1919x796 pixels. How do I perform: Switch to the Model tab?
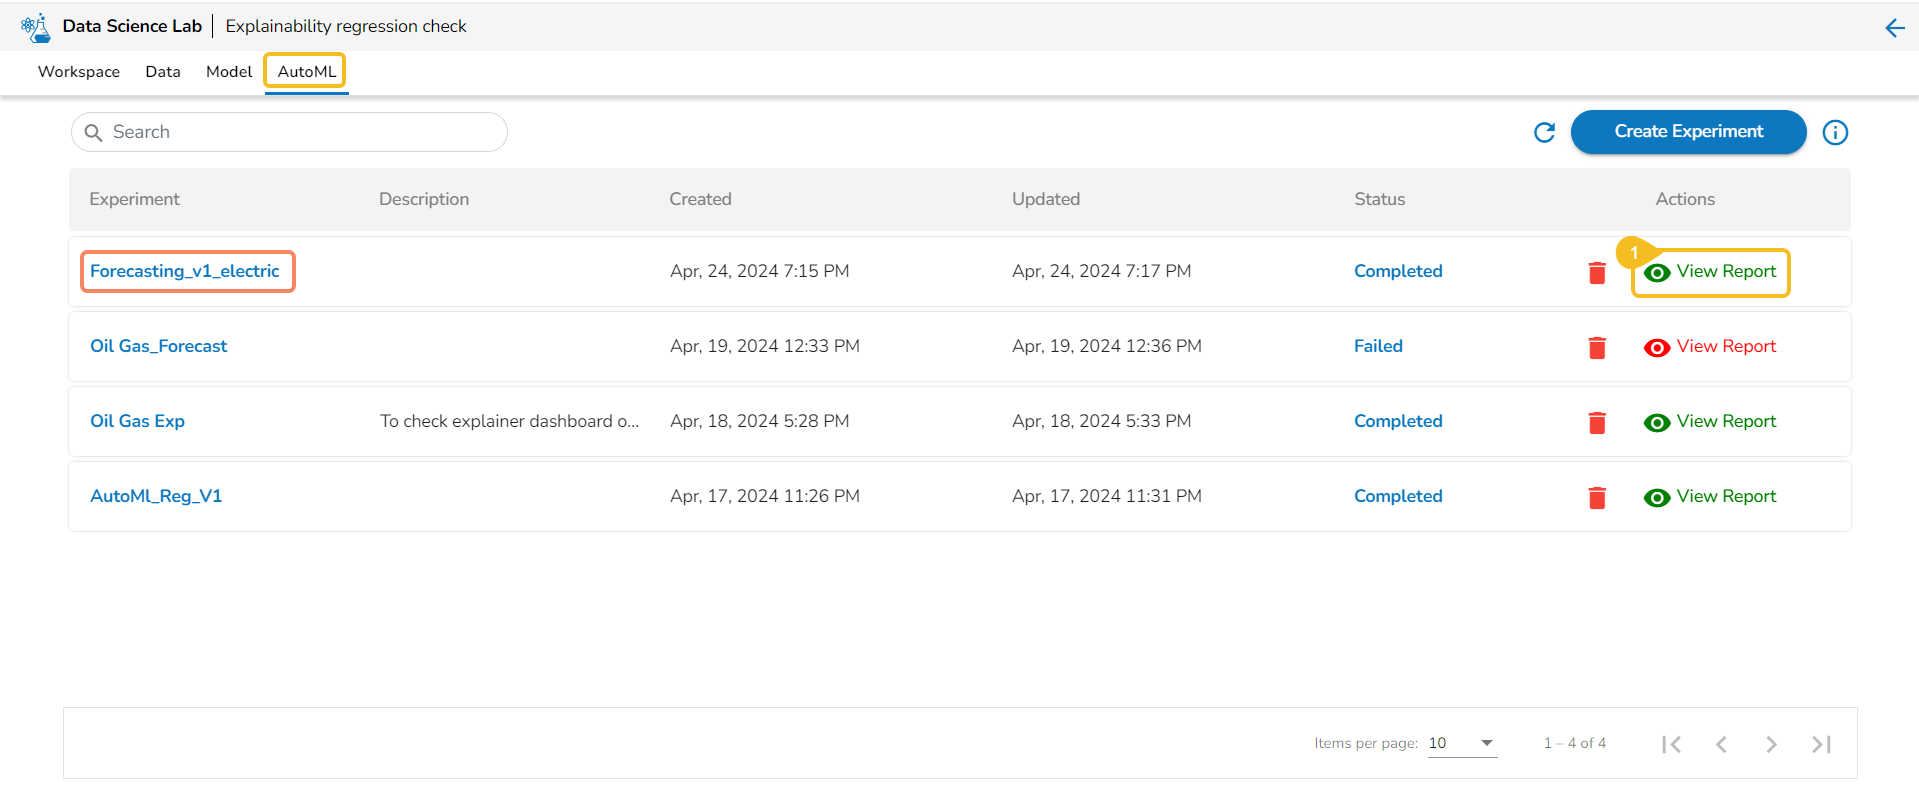229,72
